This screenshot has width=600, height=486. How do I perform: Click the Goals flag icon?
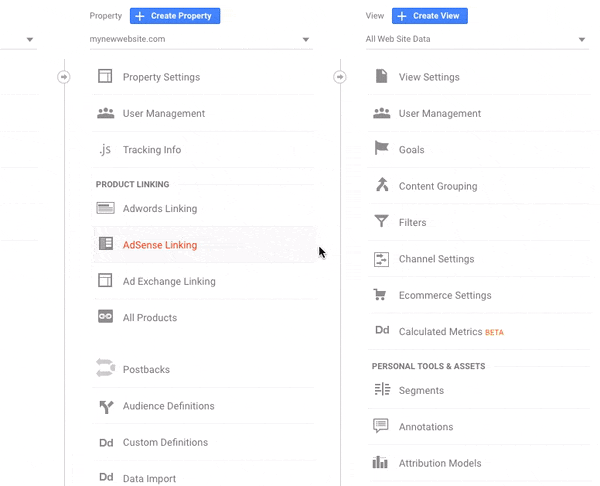click(x=382, y=148)
